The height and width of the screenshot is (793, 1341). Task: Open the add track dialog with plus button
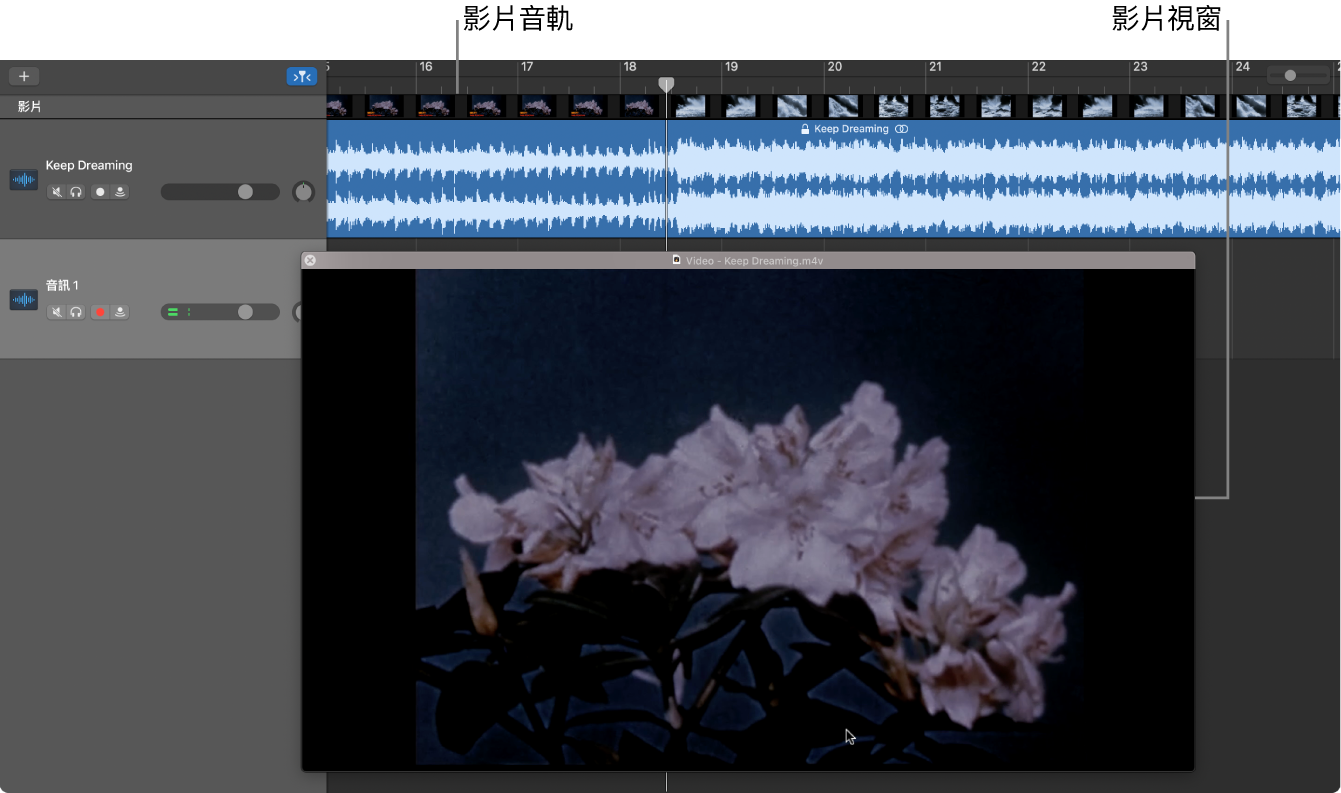click(x=23, y=75)
